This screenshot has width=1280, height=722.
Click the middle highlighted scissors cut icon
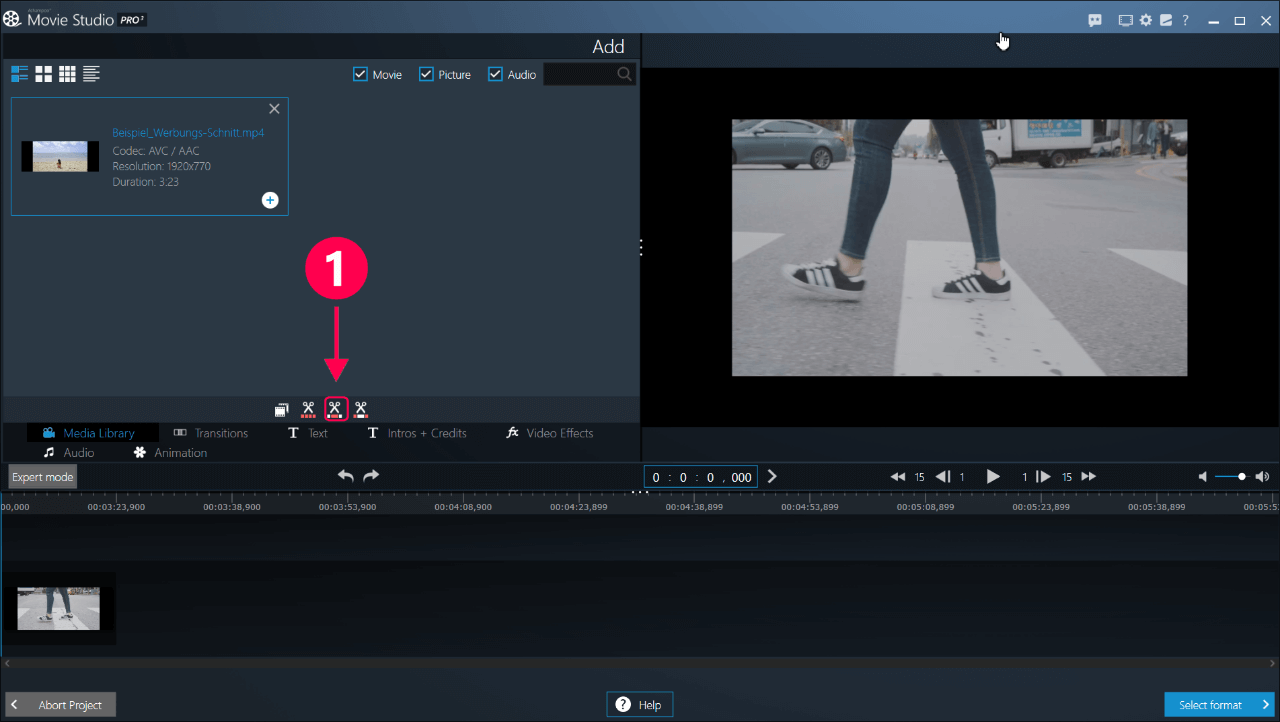(335, 409)
